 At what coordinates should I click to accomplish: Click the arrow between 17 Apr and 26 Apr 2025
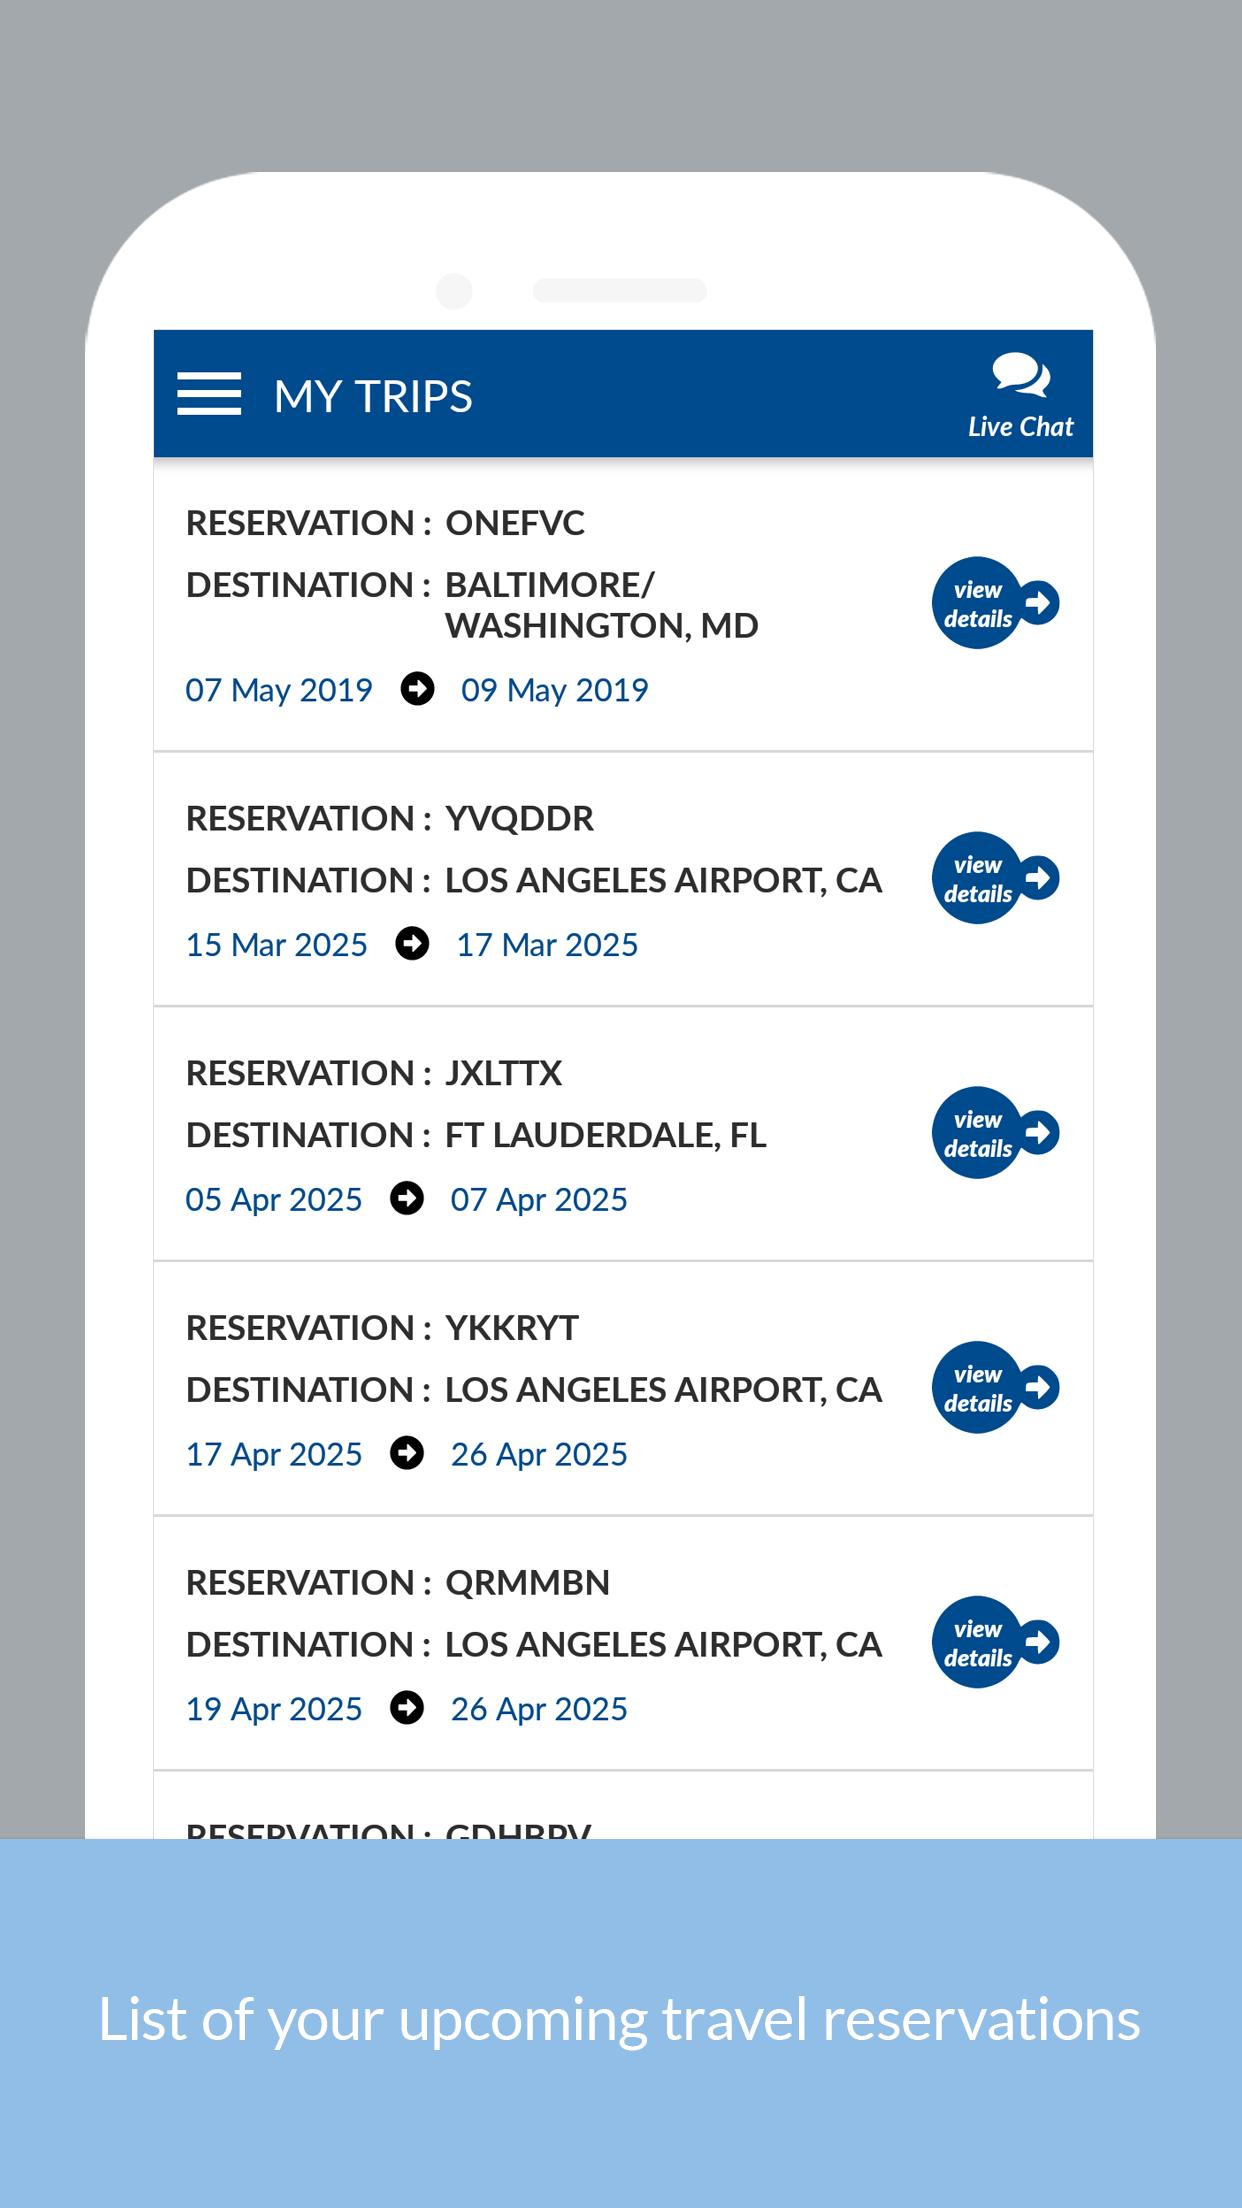(x=407, y=1453)
